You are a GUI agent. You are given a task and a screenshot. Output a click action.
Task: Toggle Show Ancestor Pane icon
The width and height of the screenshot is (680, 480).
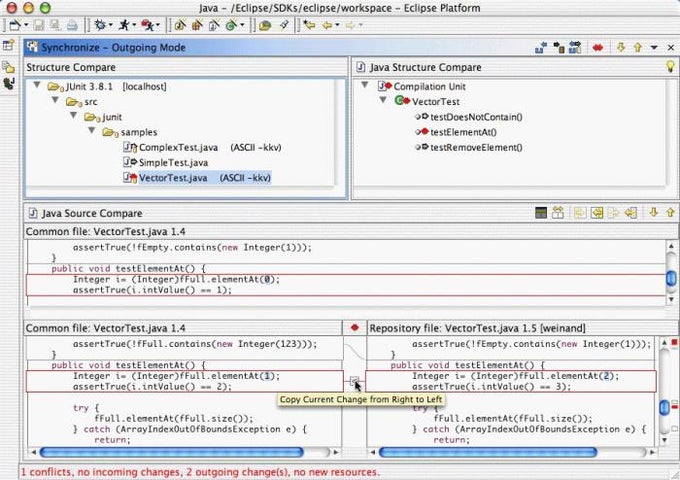coord(541,212)
